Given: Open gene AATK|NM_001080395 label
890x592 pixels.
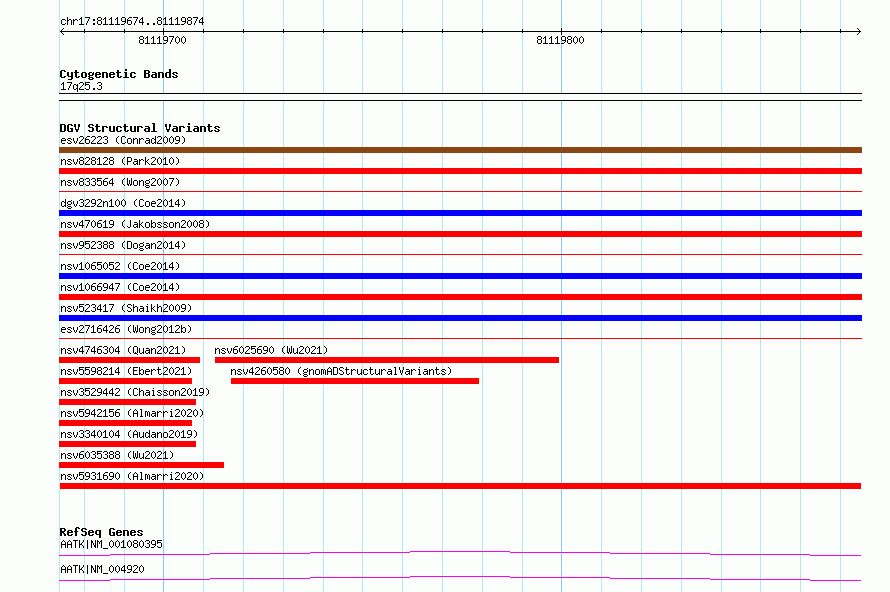Looking at the screenshot, I should click(111, 544).
